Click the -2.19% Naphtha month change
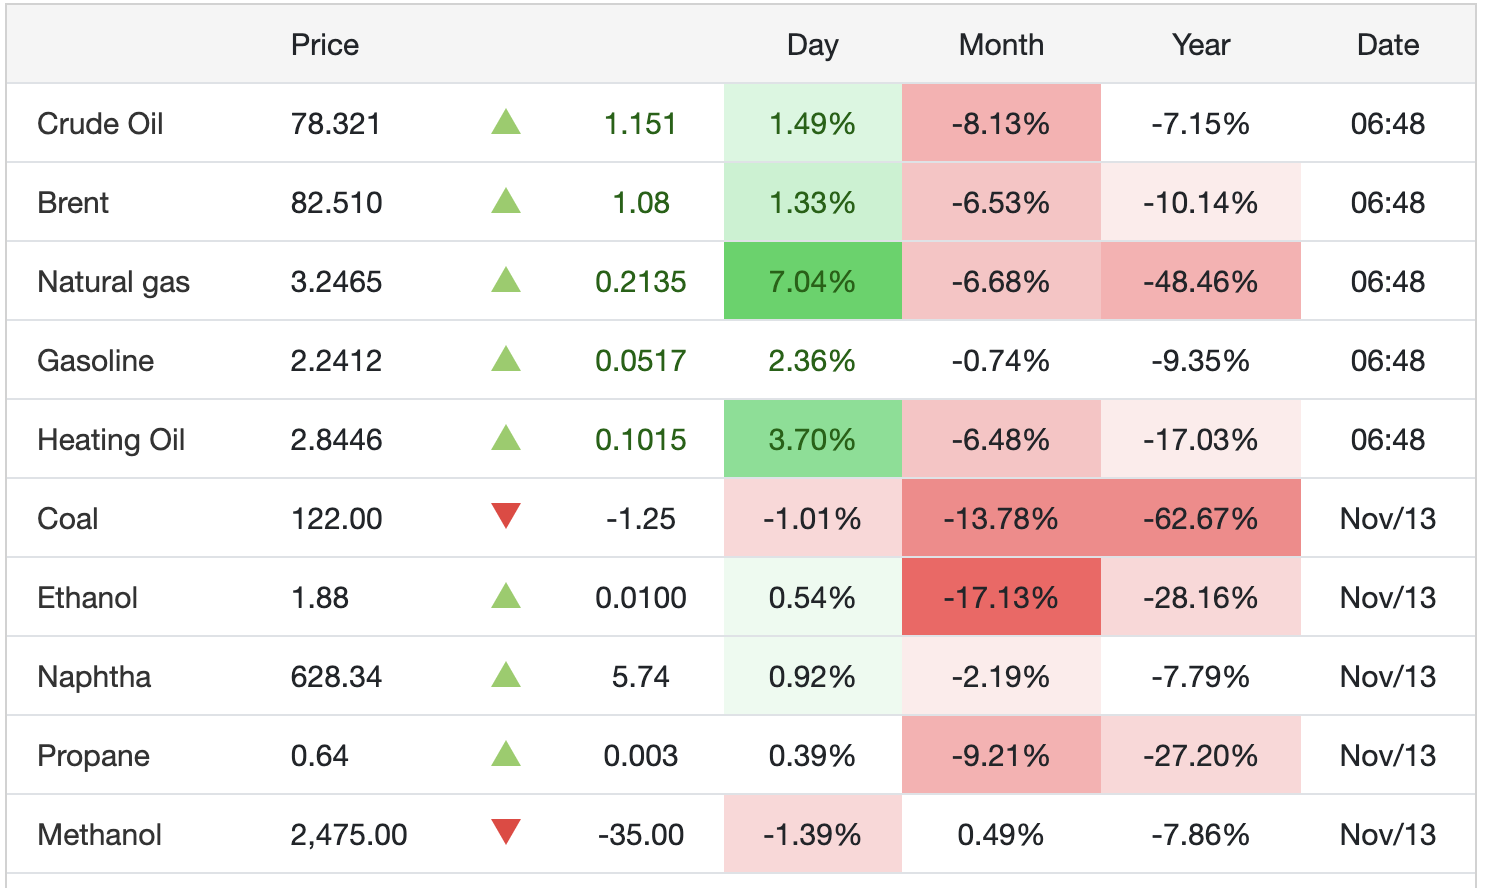This screenshot has width=1490, height=888. click(1001, 677)
